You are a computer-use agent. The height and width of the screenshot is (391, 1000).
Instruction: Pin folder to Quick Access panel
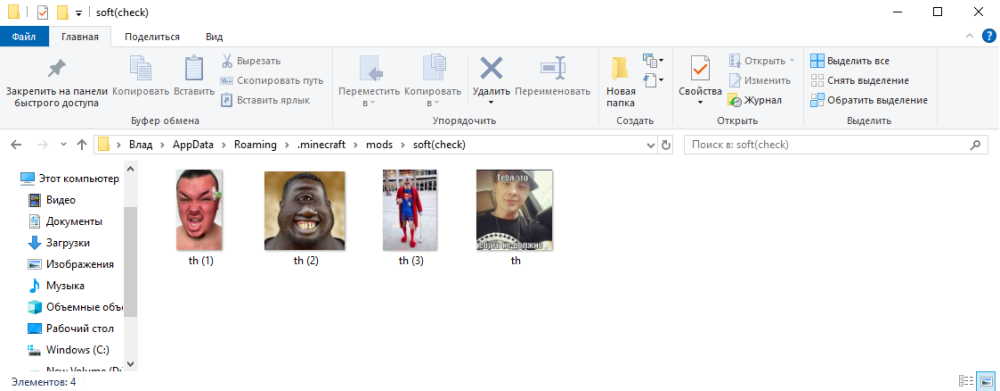tap(57, 83)
